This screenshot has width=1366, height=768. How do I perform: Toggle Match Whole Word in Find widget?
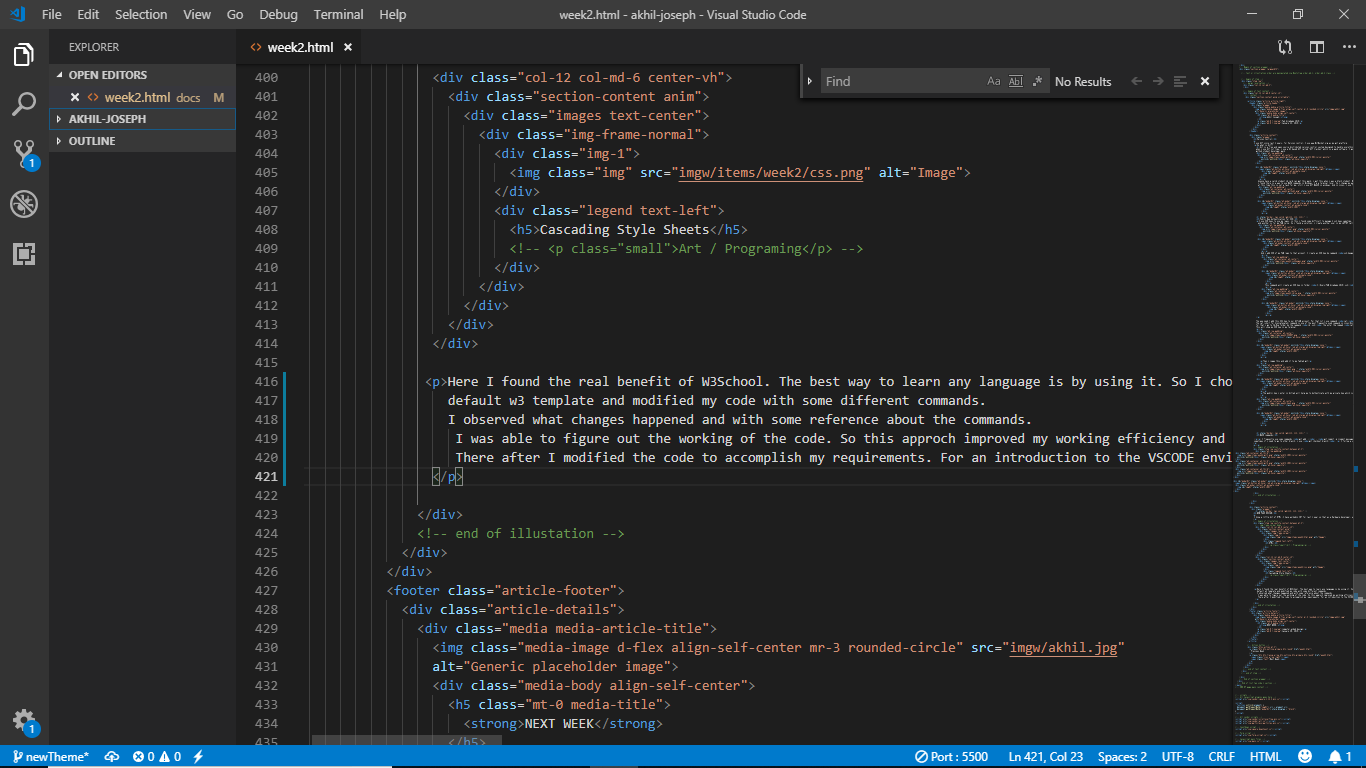1016,81
